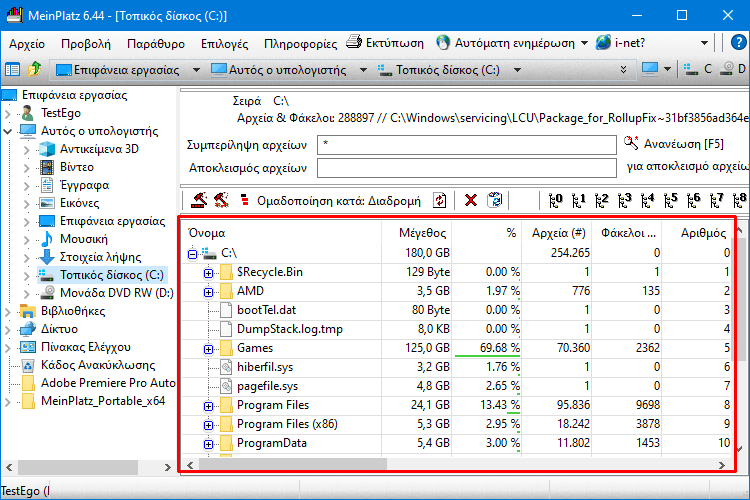Click the Εκτύπωση printer icon

pos(354,42)
